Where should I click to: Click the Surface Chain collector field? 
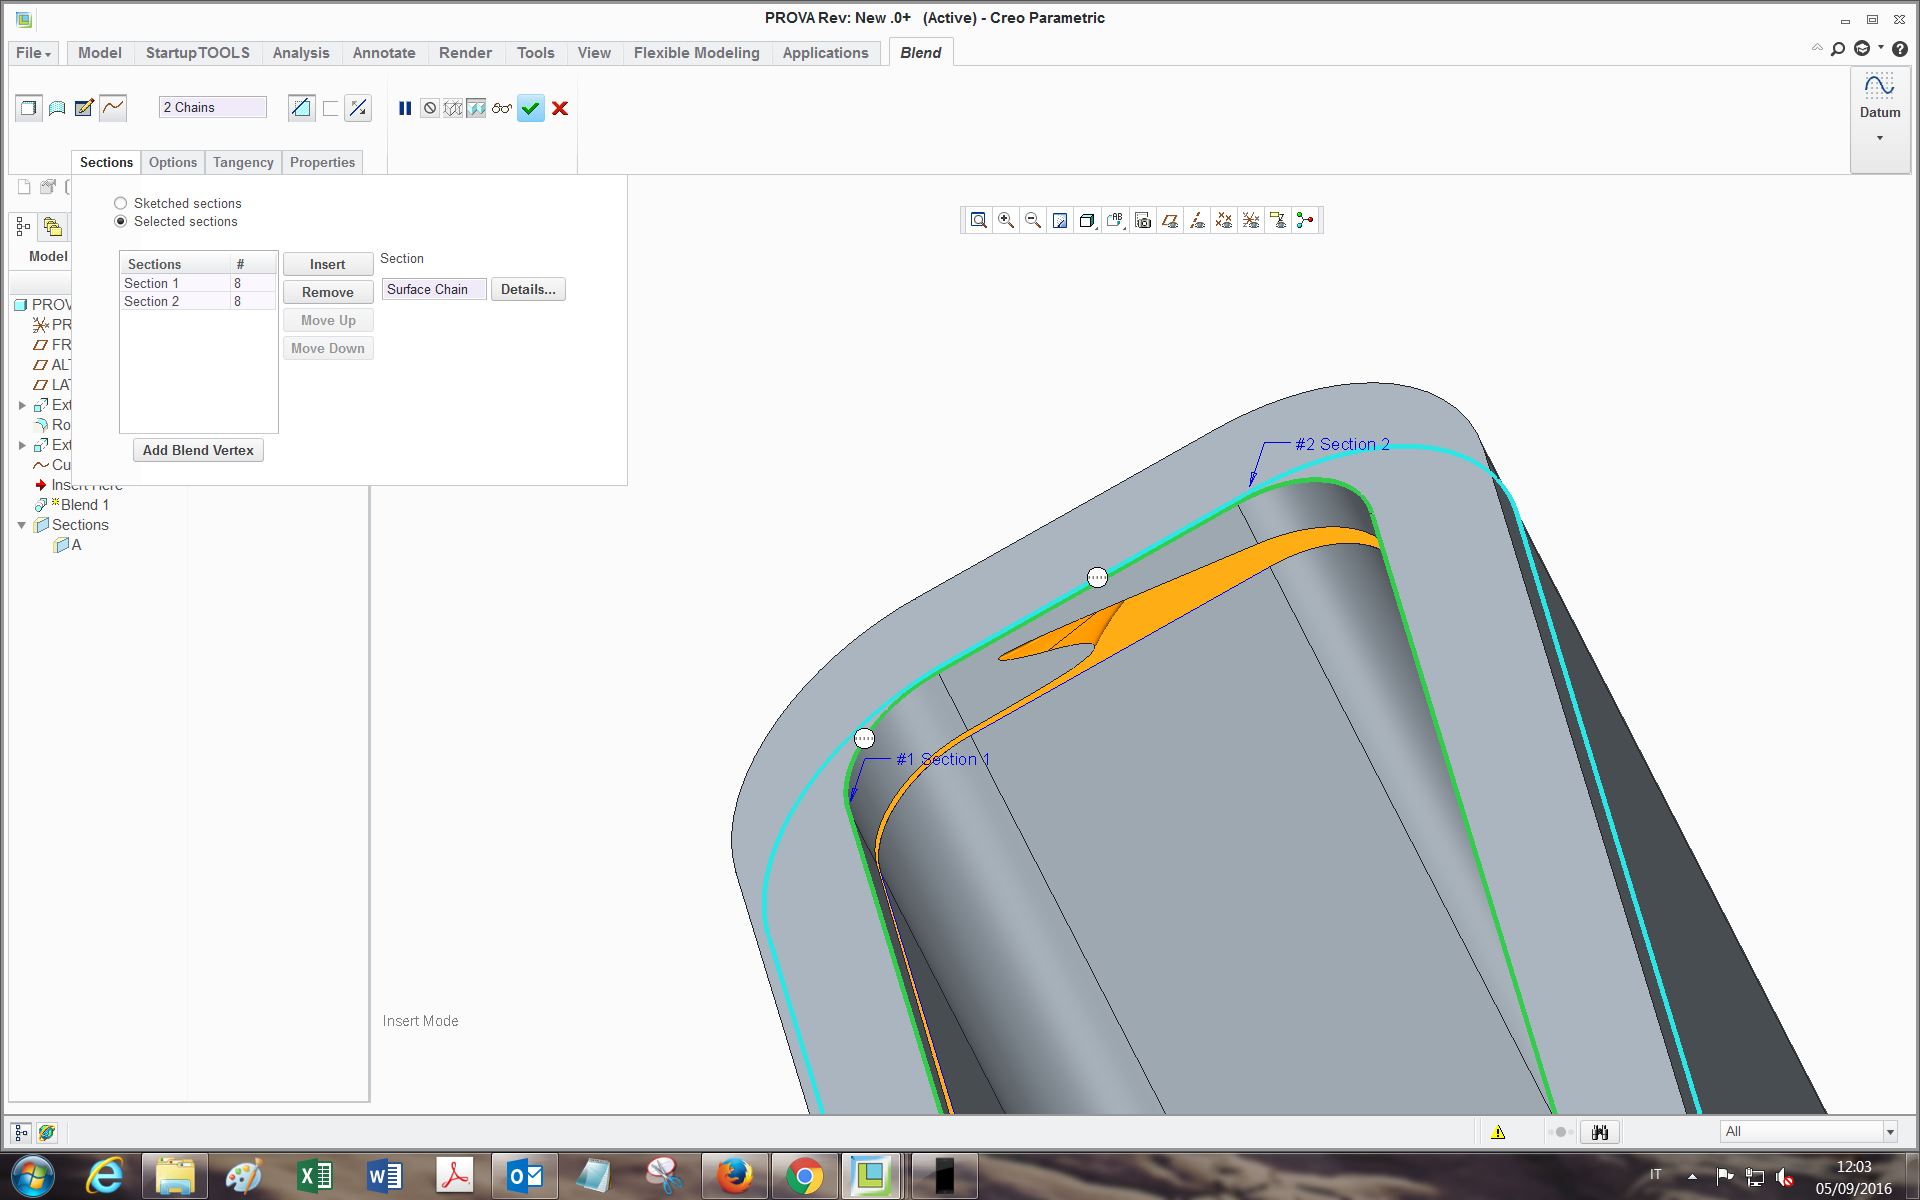[x=434, y=289]
